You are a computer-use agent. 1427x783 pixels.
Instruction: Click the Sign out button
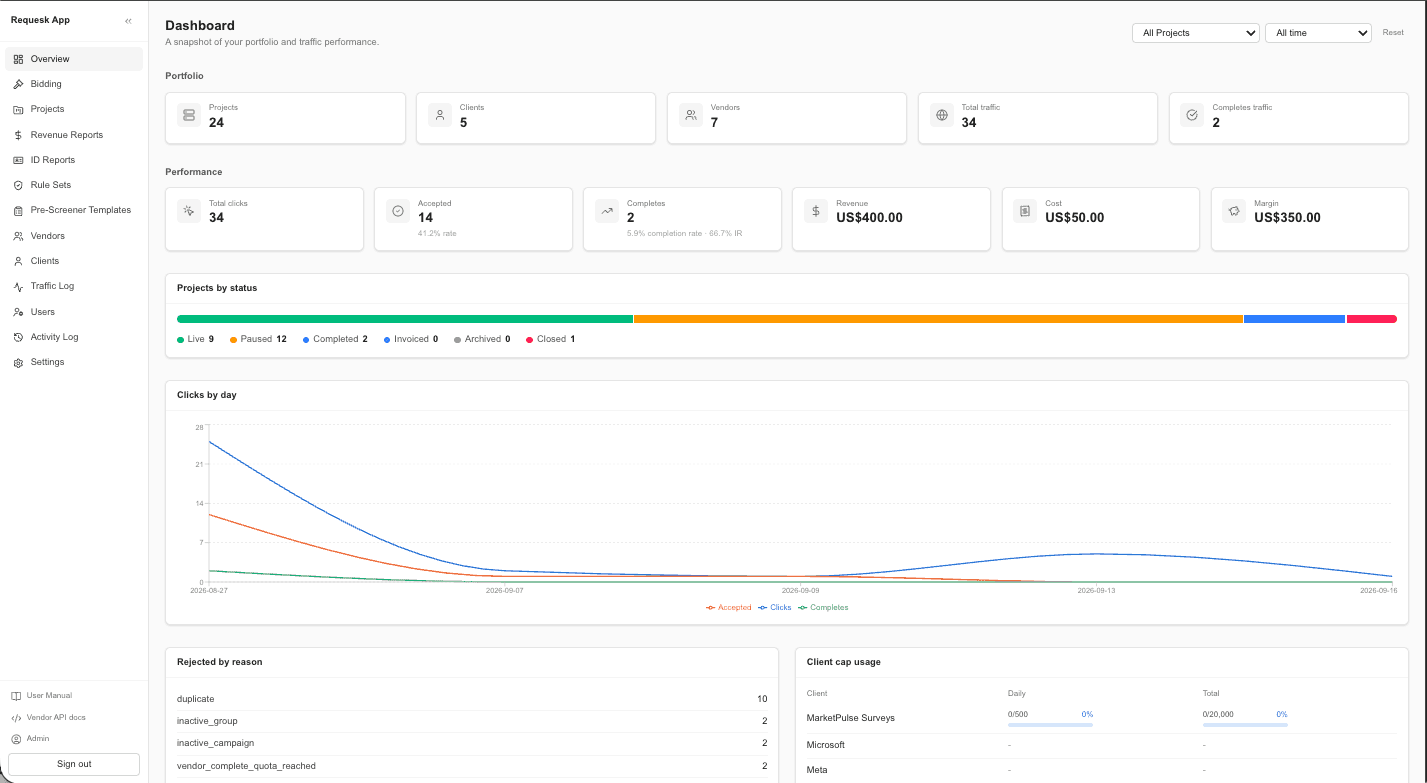[x=74, y=764]
